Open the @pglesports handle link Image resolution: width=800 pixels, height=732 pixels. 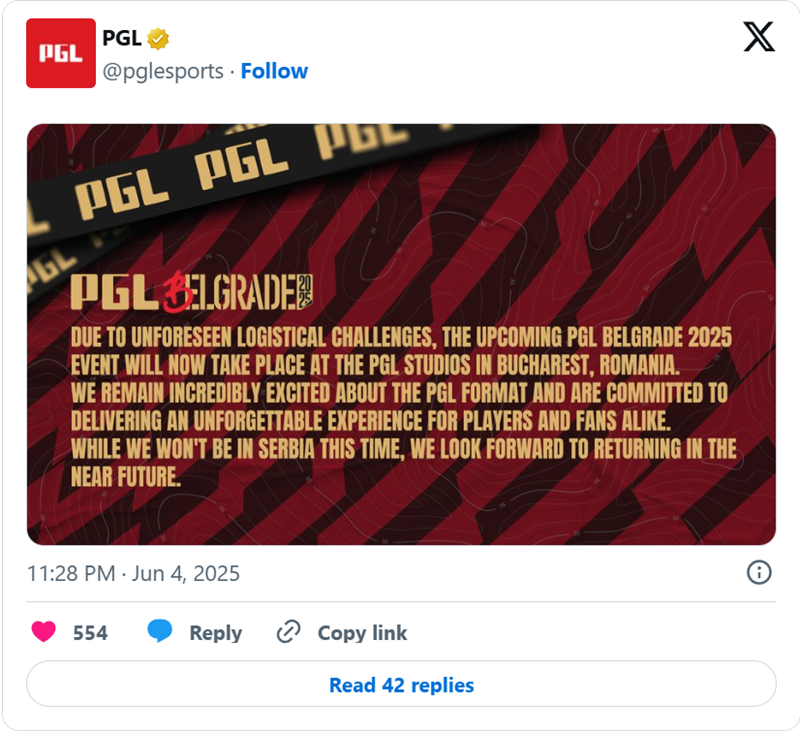click(163, 71)
